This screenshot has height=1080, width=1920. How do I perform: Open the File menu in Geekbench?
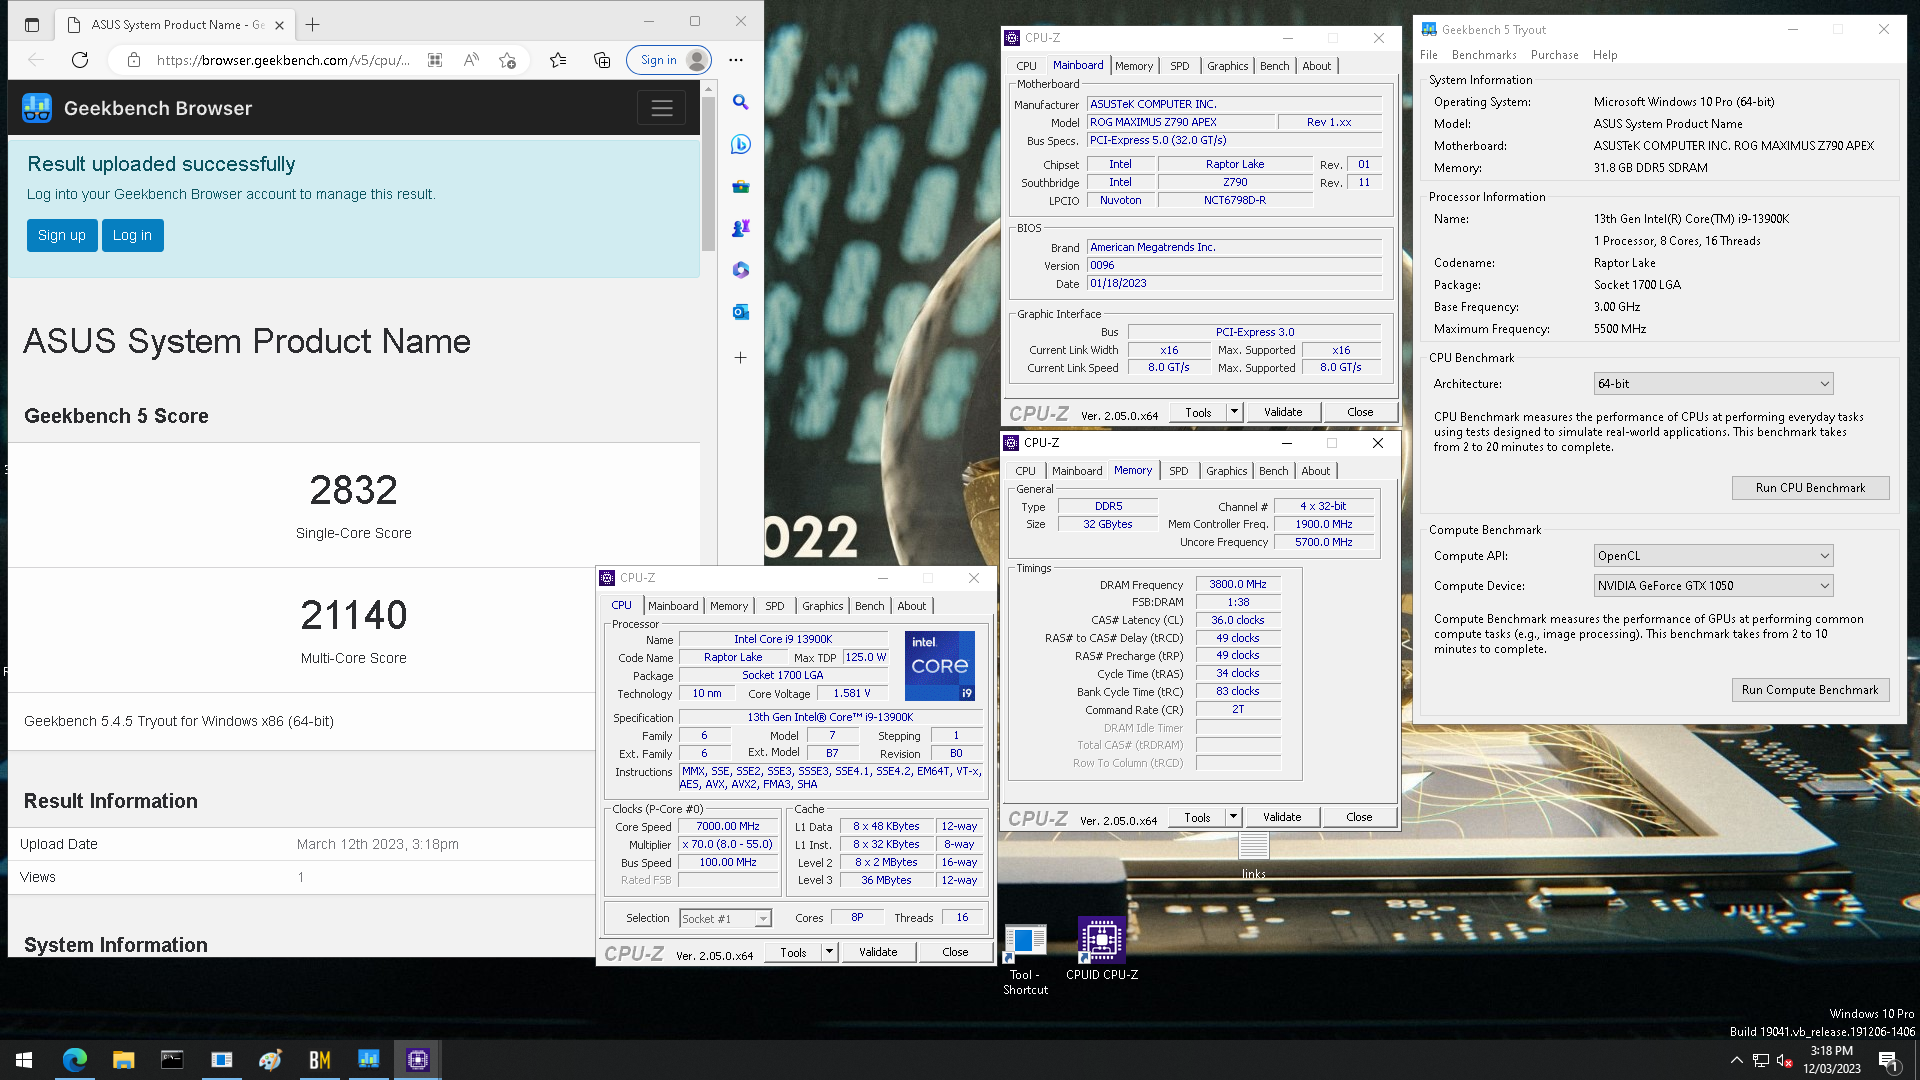pos(1429,55)
